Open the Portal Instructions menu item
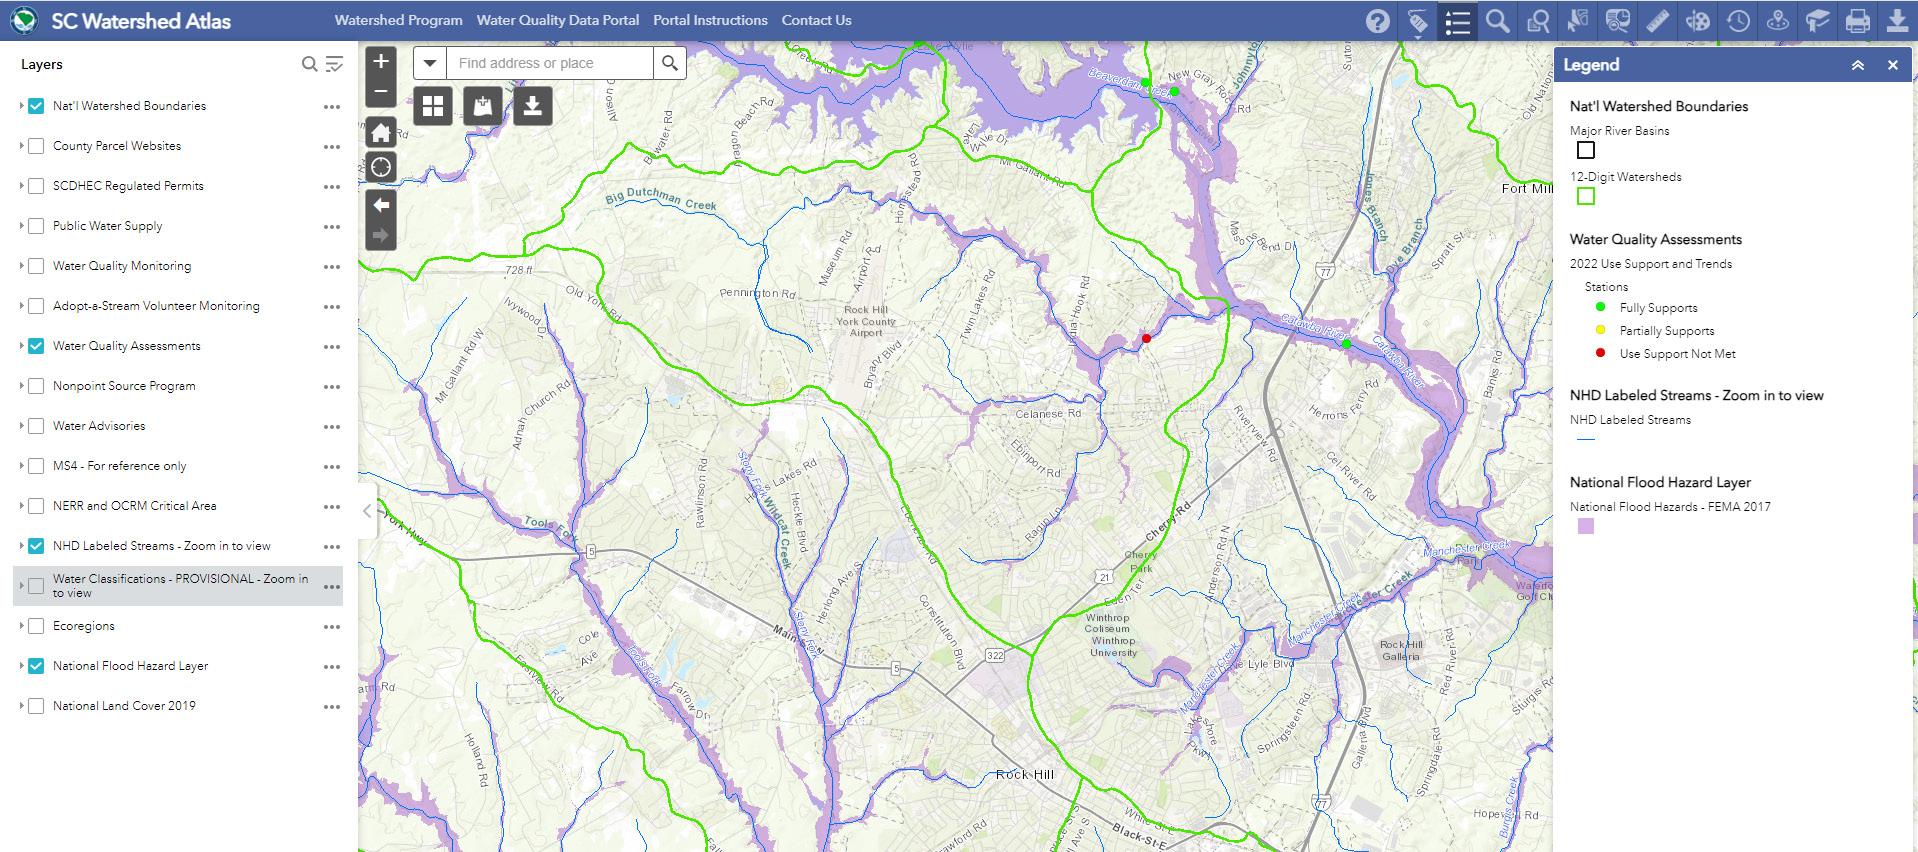The height and width of the screenshot is (852, 1918). click(710, 20)
